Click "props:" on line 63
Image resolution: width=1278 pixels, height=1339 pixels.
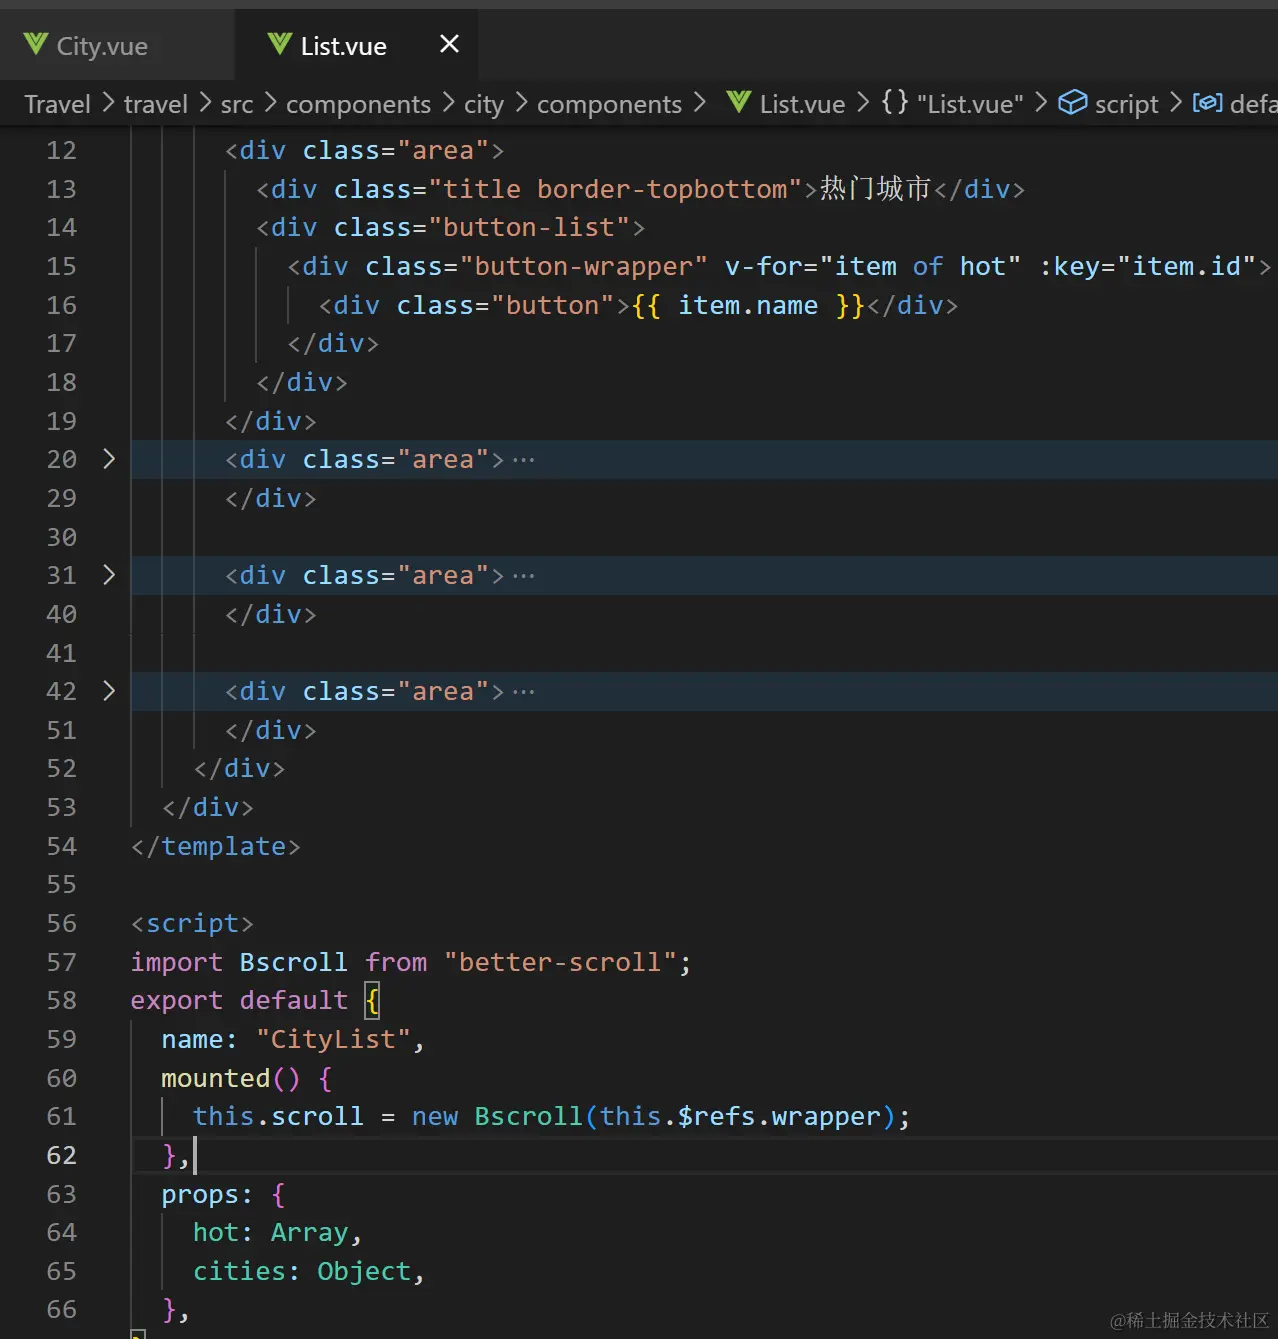(x=207, y=1194)
